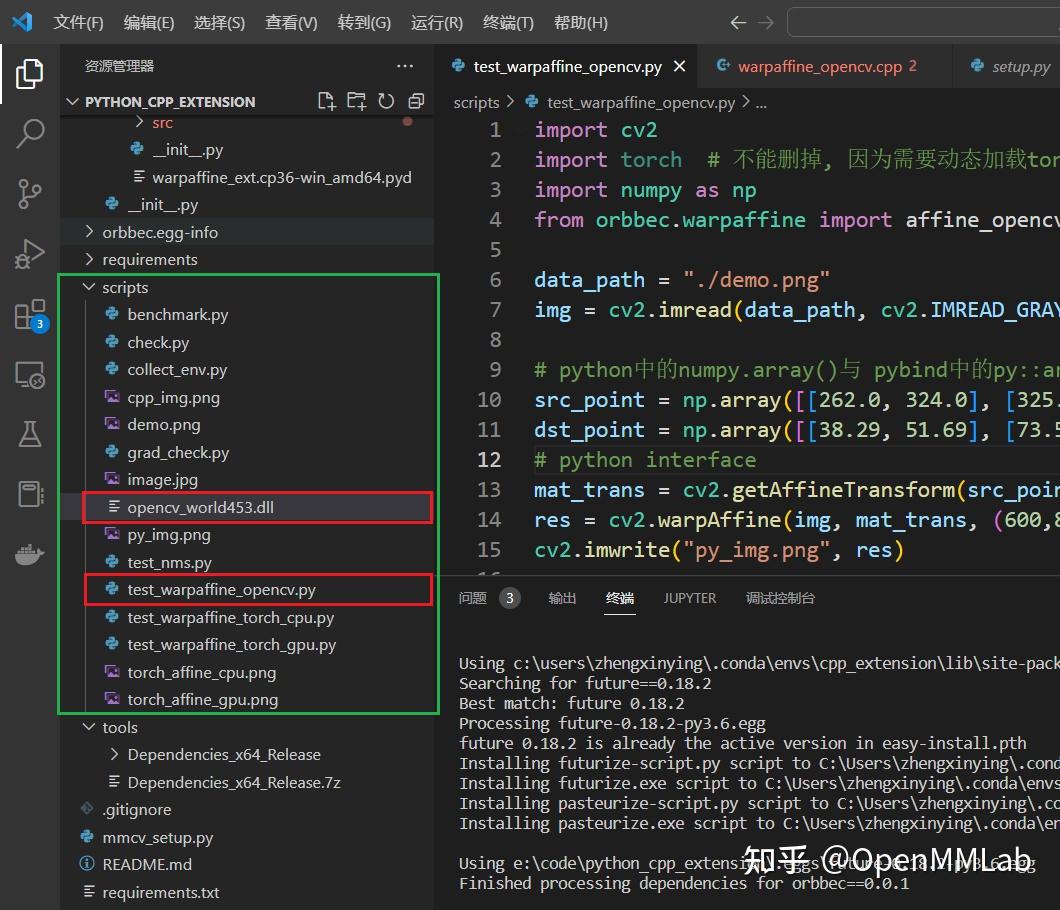
Task: Collapse the scripts folder
Action: pyautogui.click(x=125, y=287)
